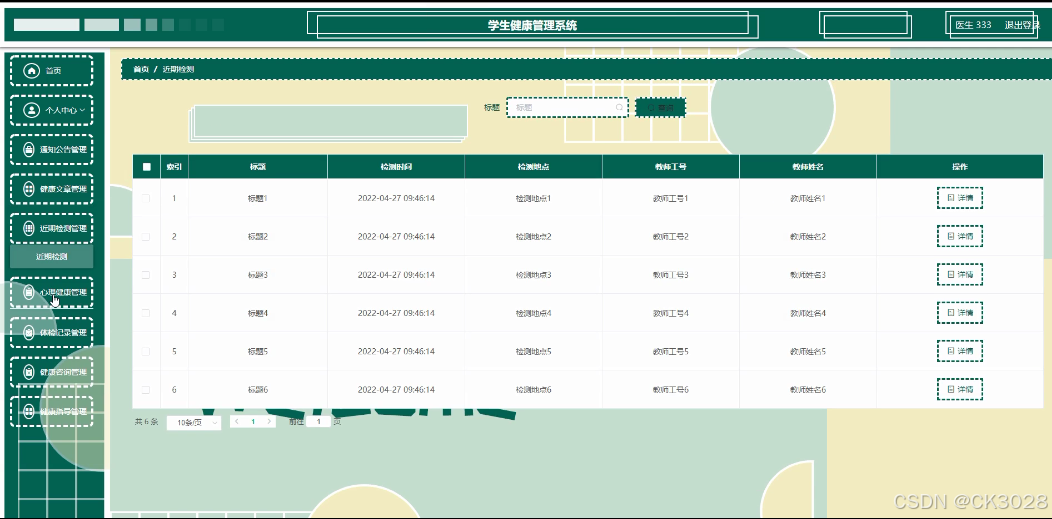Click the 标题 column header
The height and width of the screenshot is (519, 1052).
(x=258, y=167)
